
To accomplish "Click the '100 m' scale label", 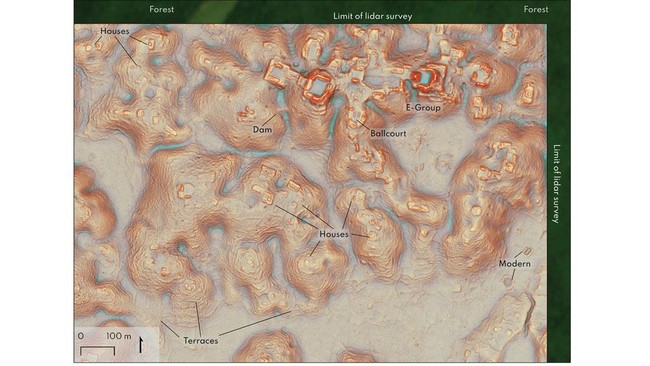I will click(x=119, y=336).
